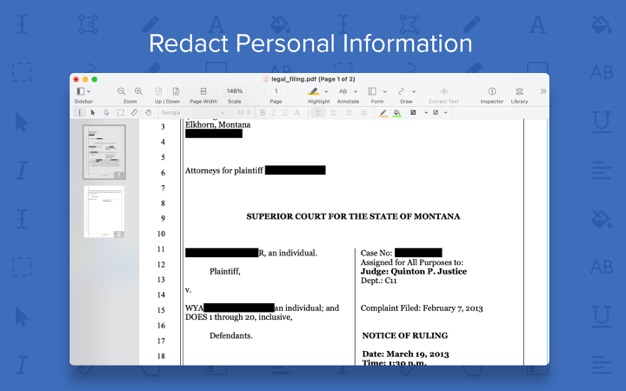
Task: Click 'NOTICE OF RULING' heading
Action: coord(405,335)
